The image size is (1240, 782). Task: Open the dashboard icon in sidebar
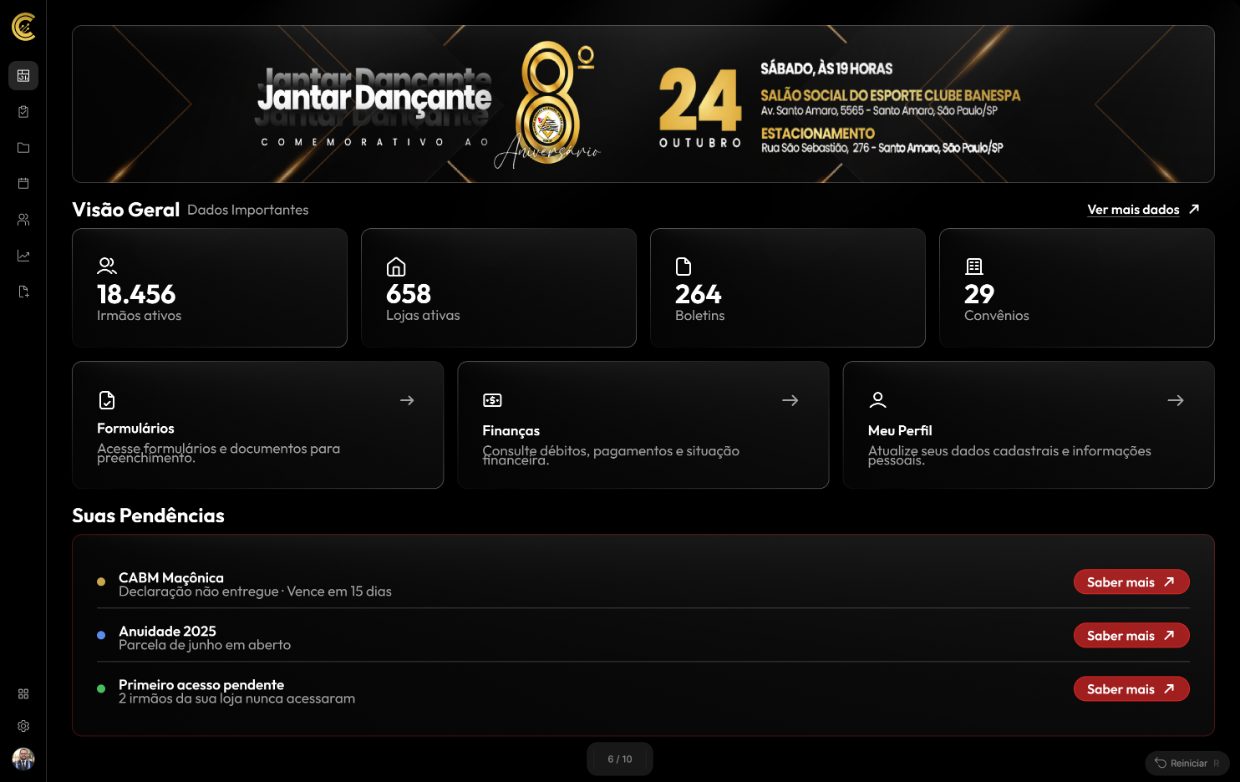coord(23,76)
